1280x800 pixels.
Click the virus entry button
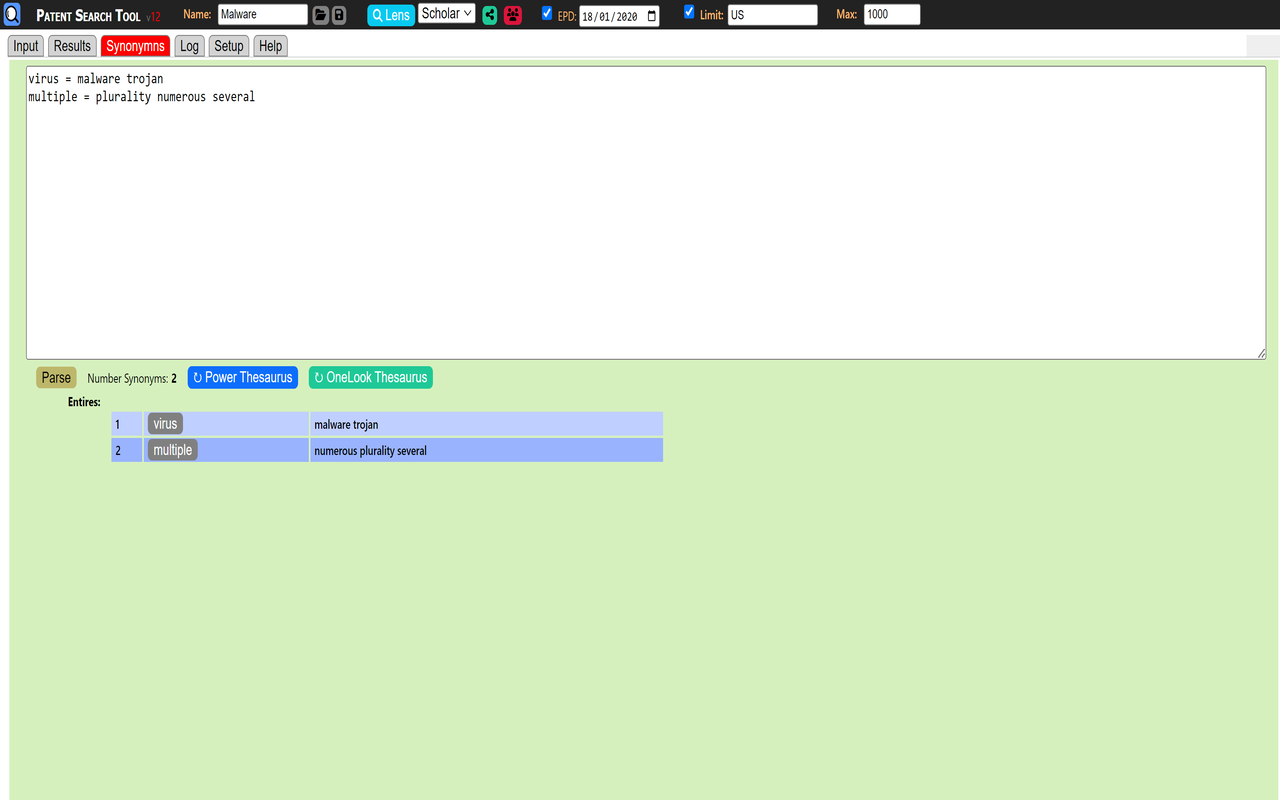pyautogui.click(x=165, y=424)
